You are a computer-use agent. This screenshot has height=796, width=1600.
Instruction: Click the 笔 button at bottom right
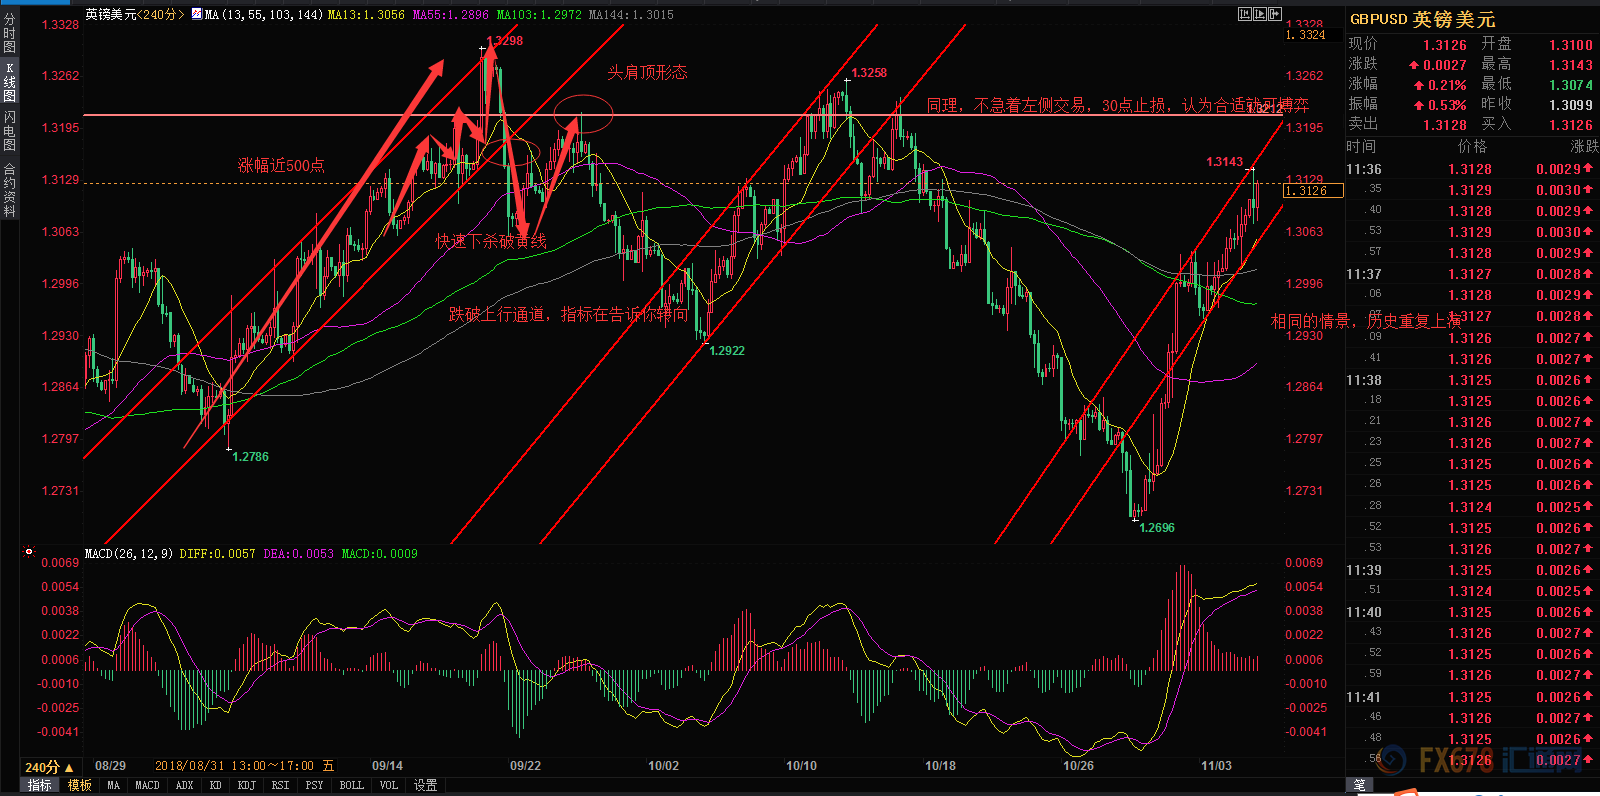click(x=1359, y=785)
